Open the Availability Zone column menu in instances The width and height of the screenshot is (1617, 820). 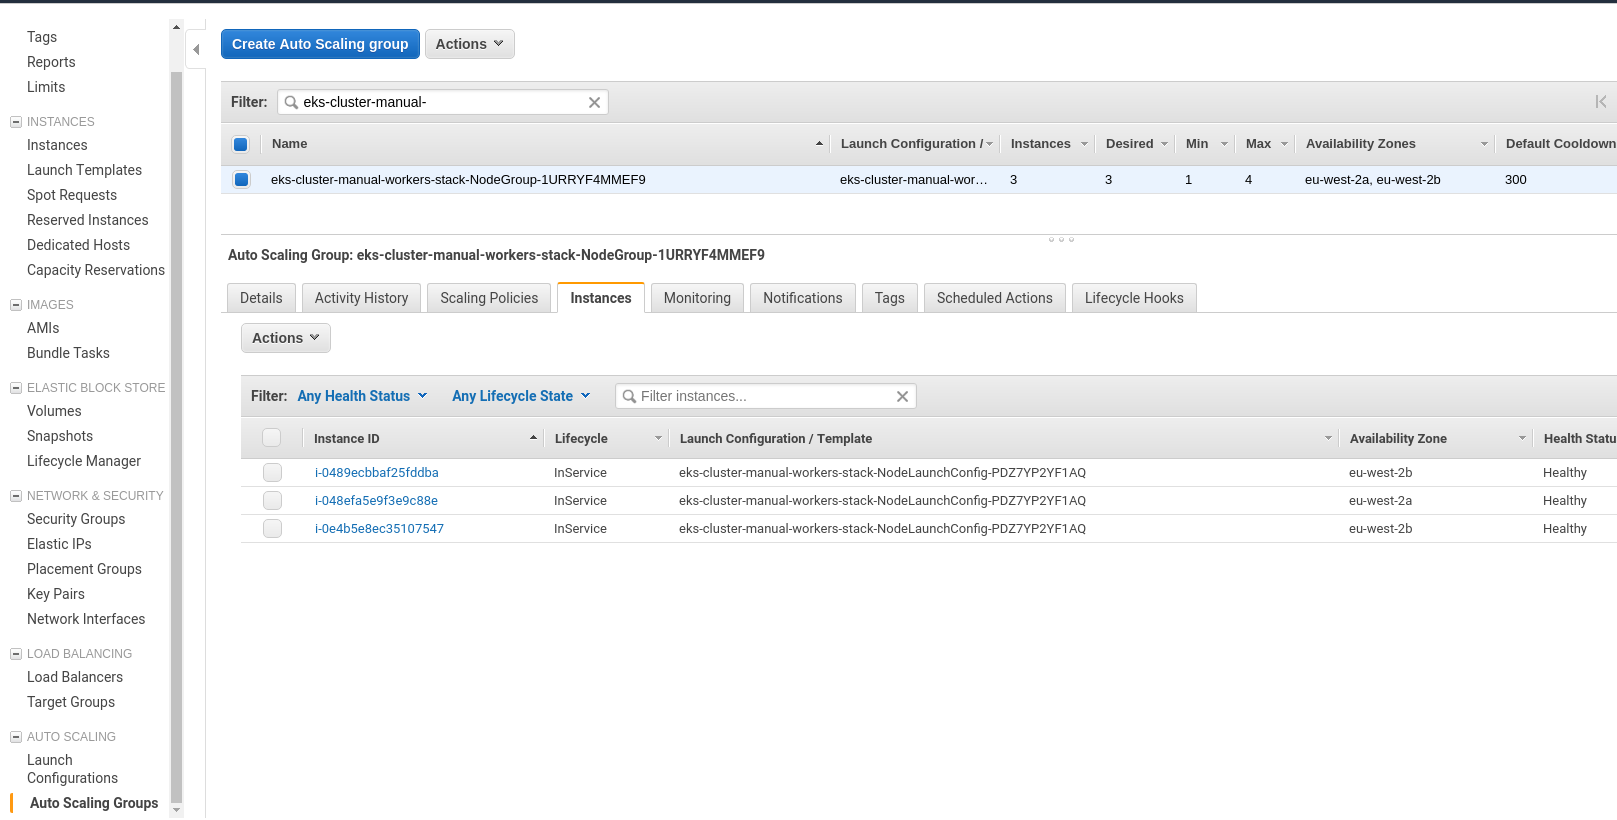coord(1522,438)
